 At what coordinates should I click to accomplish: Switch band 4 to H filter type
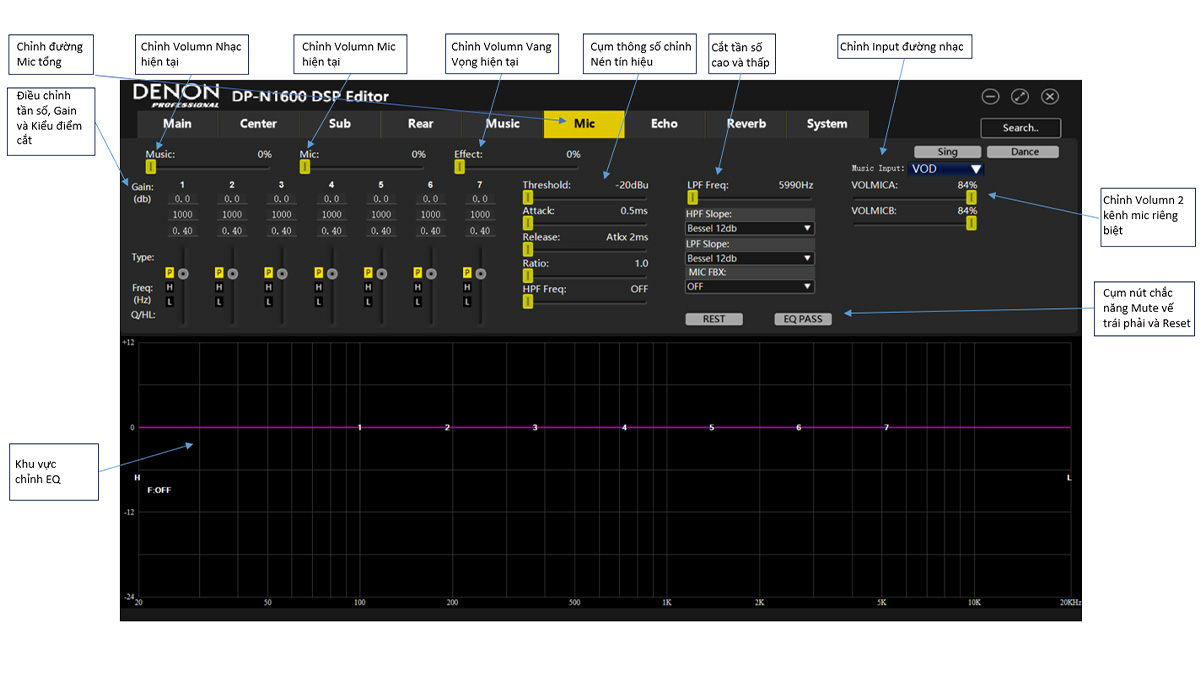coord(318,287)
